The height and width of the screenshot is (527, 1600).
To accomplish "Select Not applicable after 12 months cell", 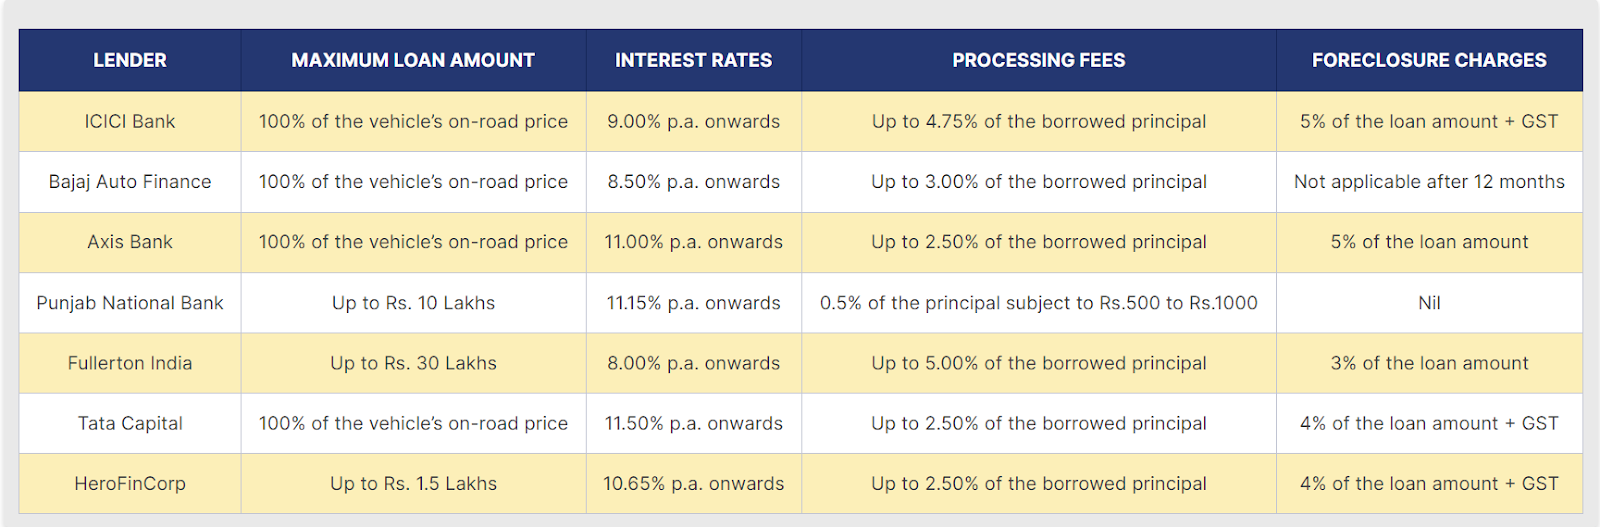I will pyautogui.click(x=1429, y=182).
